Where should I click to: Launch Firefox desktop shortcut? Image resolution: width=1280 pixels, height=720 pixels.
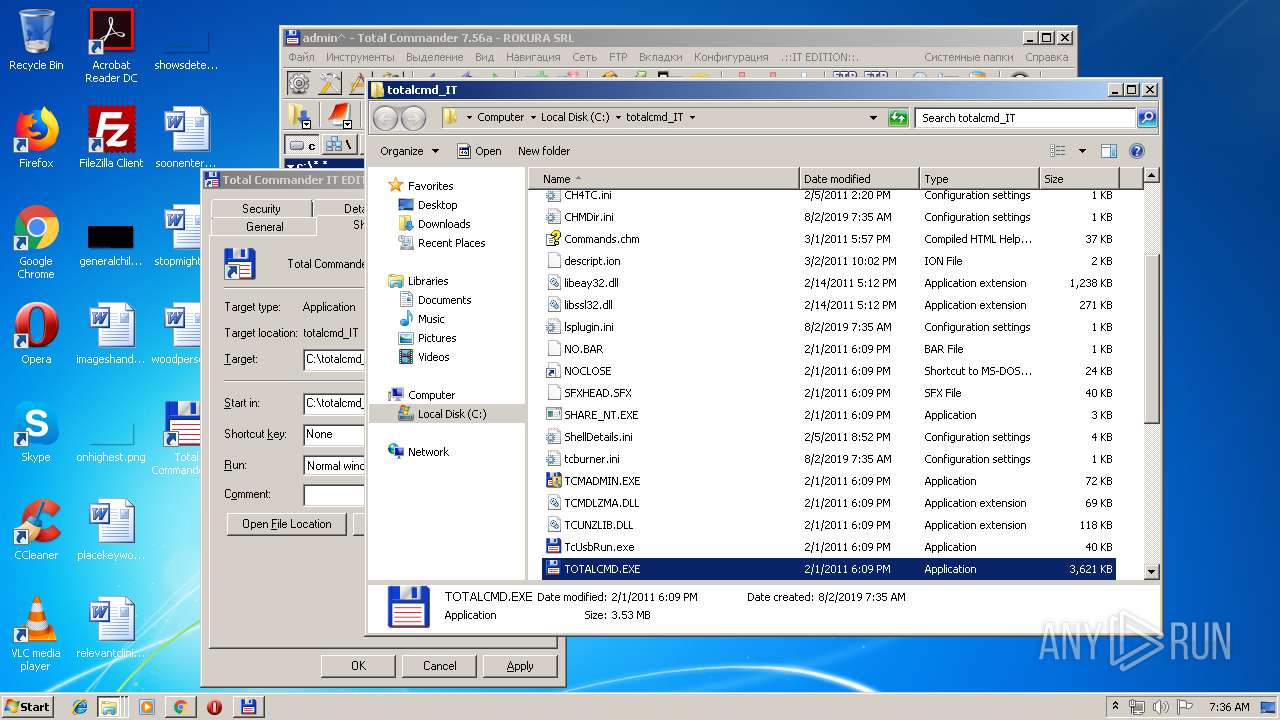click(36, 138)
